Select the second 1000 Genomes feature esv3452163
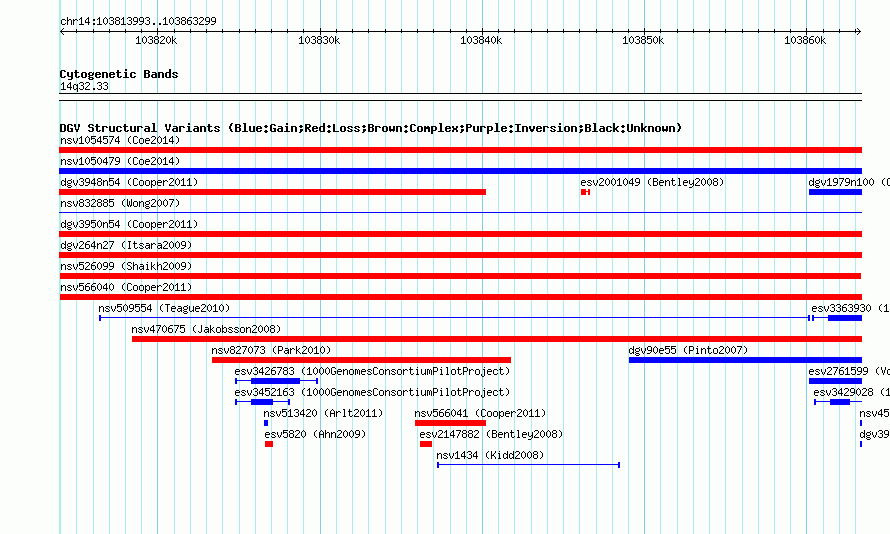Screen dimensions: 890x534 tap(262, 402)
